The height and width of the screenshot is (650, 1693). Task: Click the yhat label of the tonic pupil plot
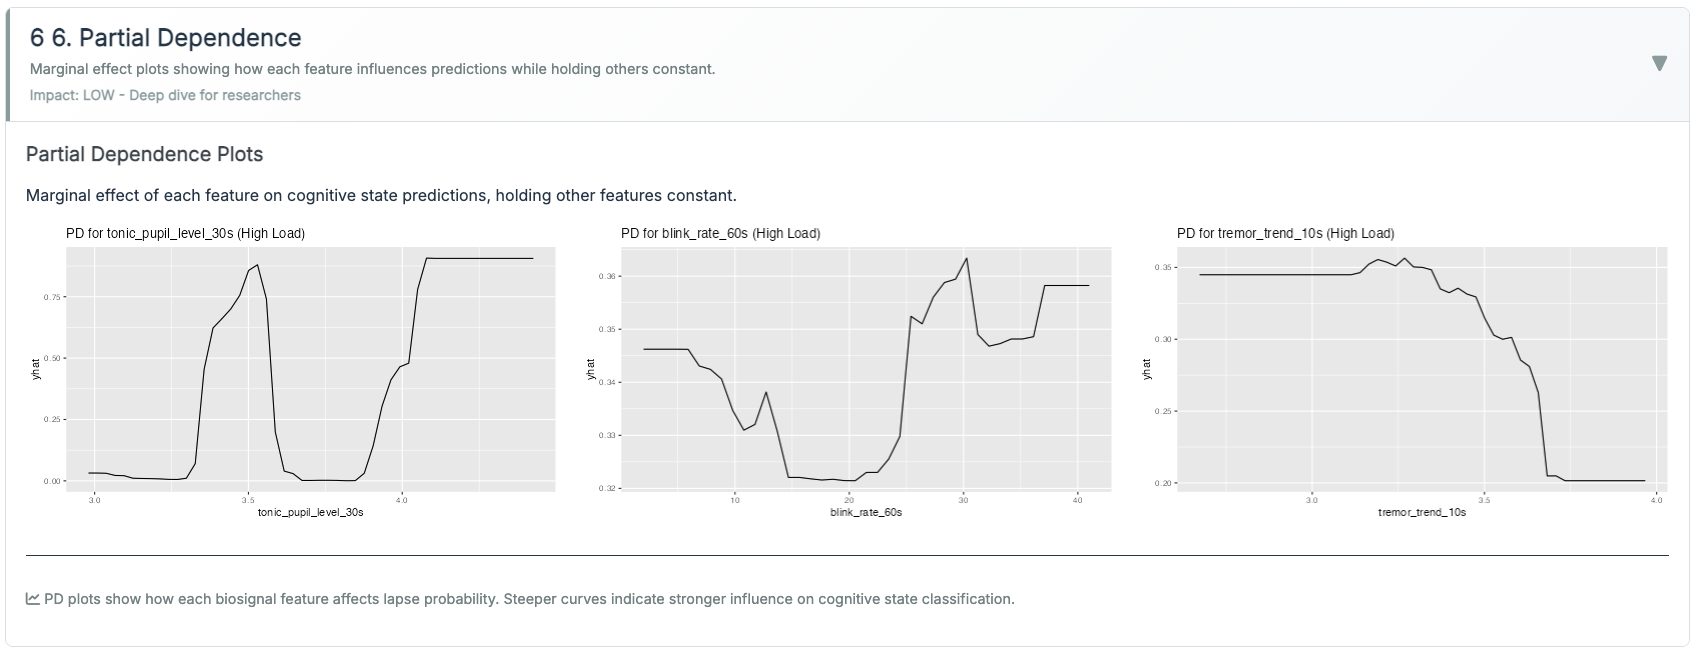pyautogui.click(x=37, y=369)
